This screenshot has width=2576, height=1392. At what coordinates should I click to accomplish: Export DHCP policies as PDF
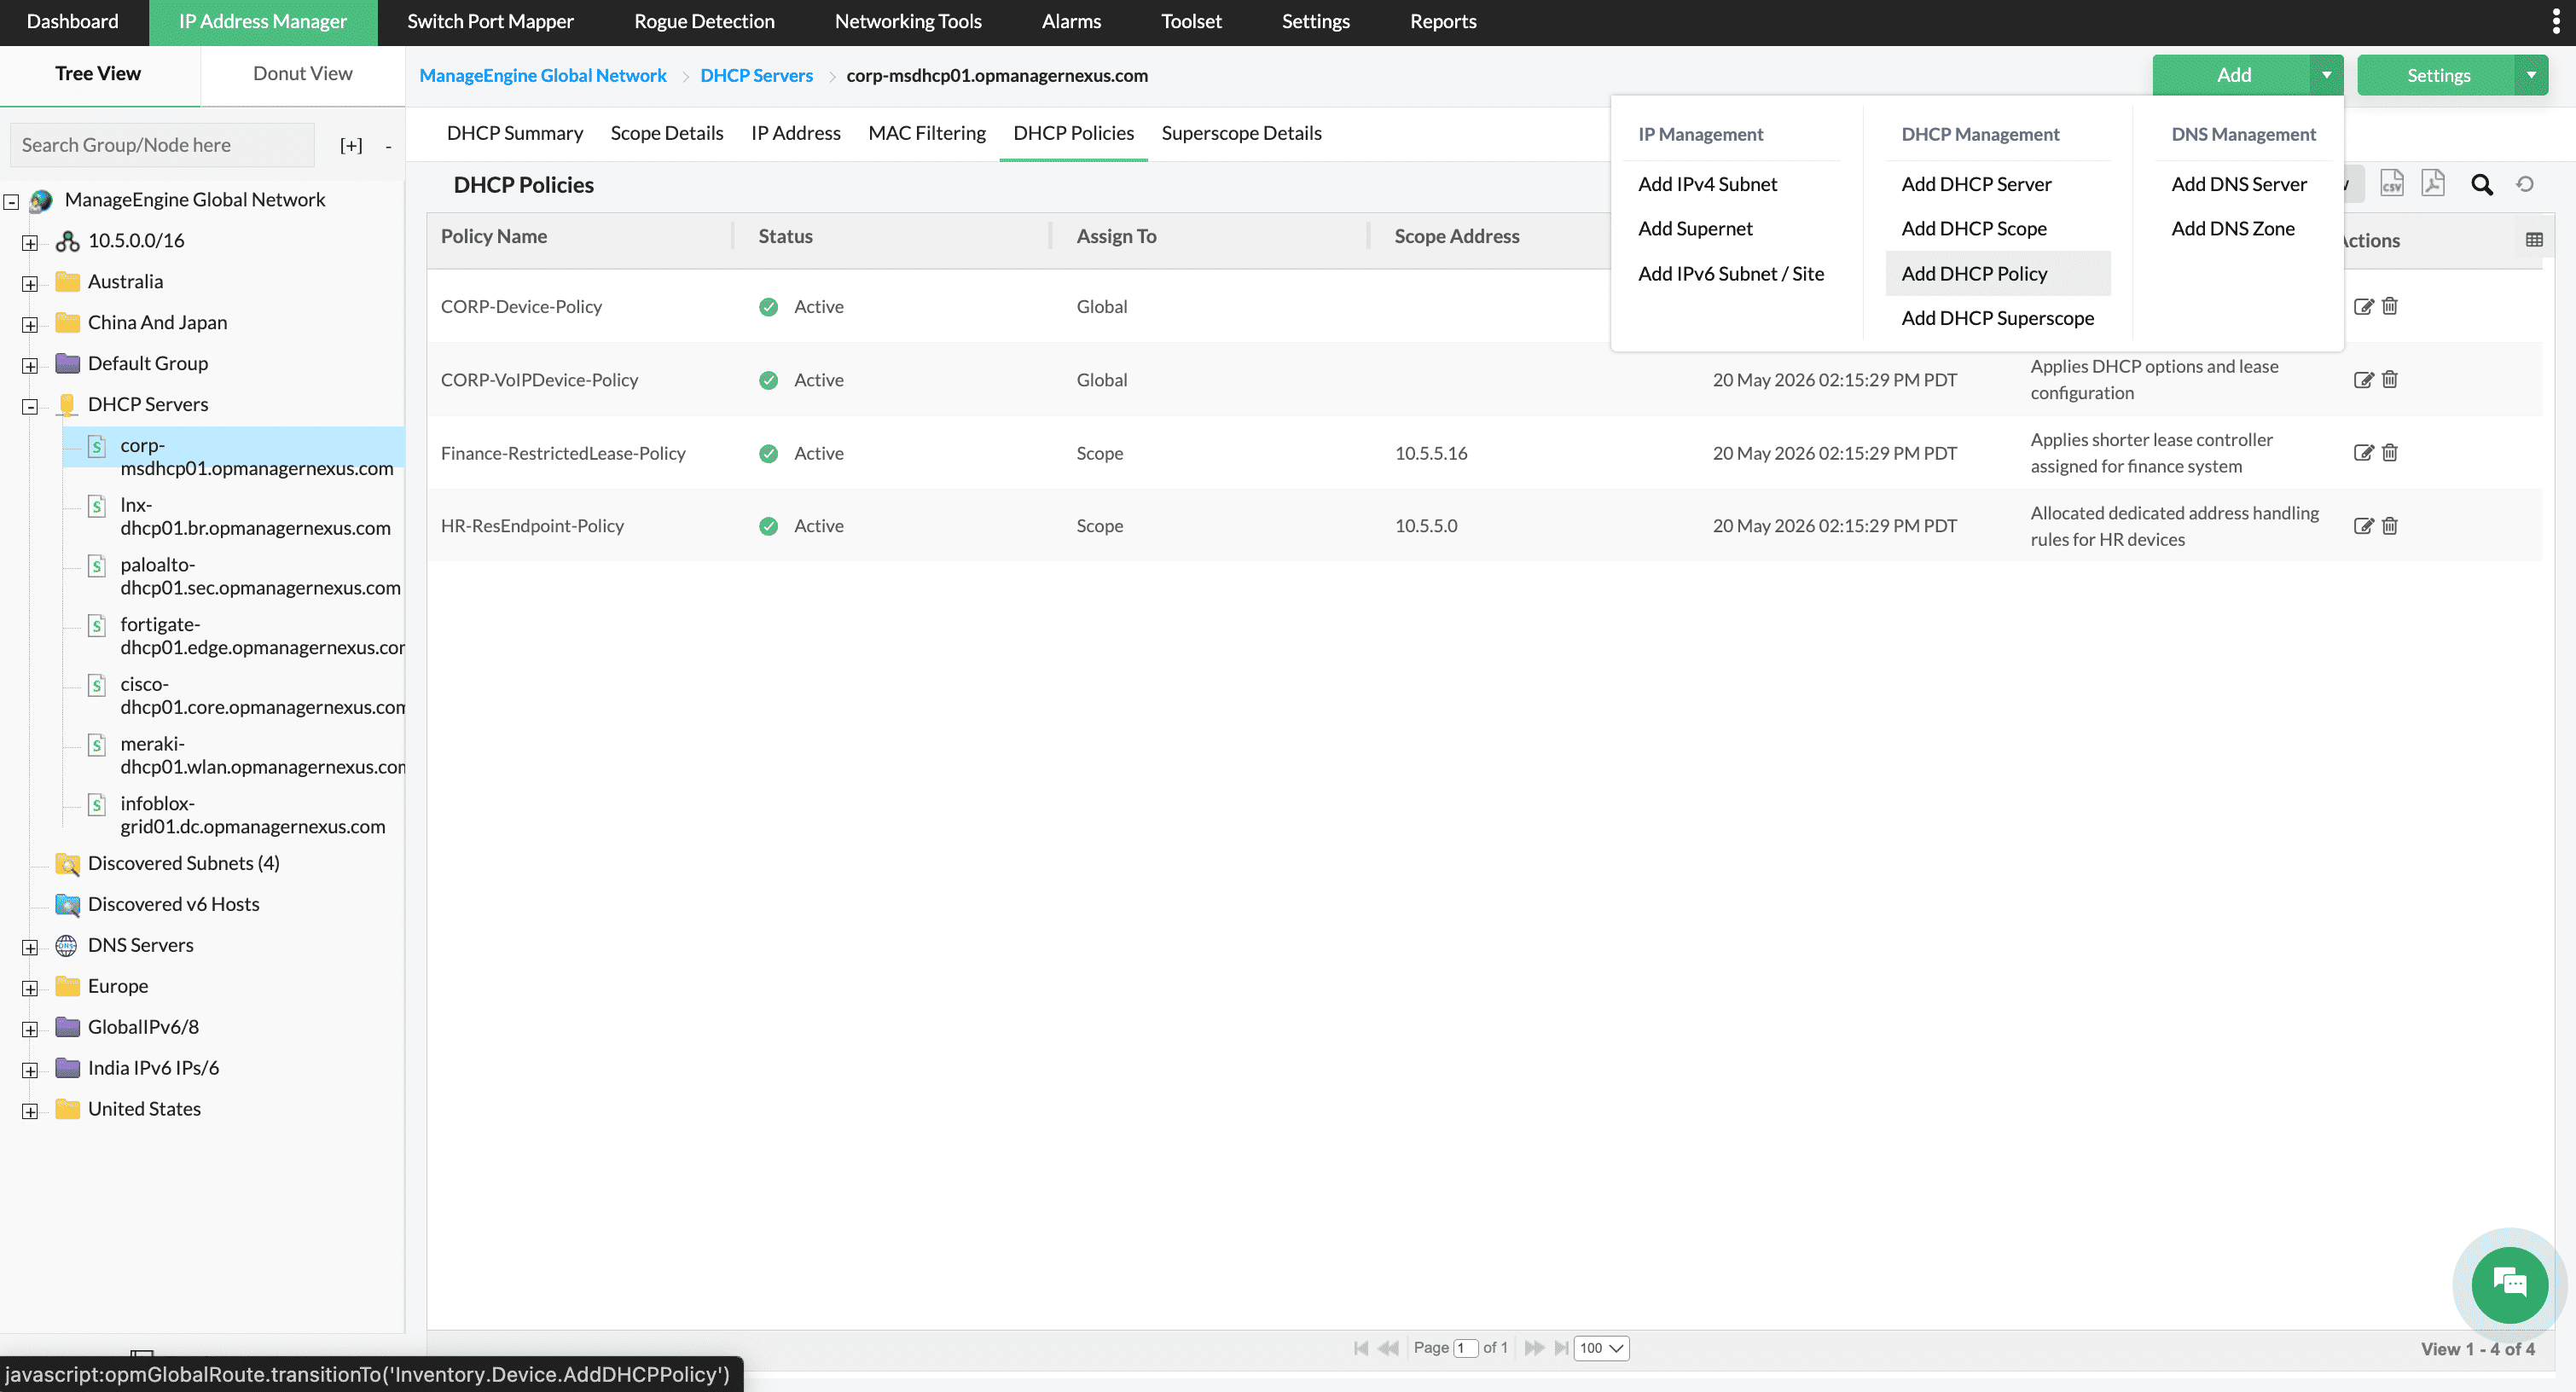point(2433,184)
